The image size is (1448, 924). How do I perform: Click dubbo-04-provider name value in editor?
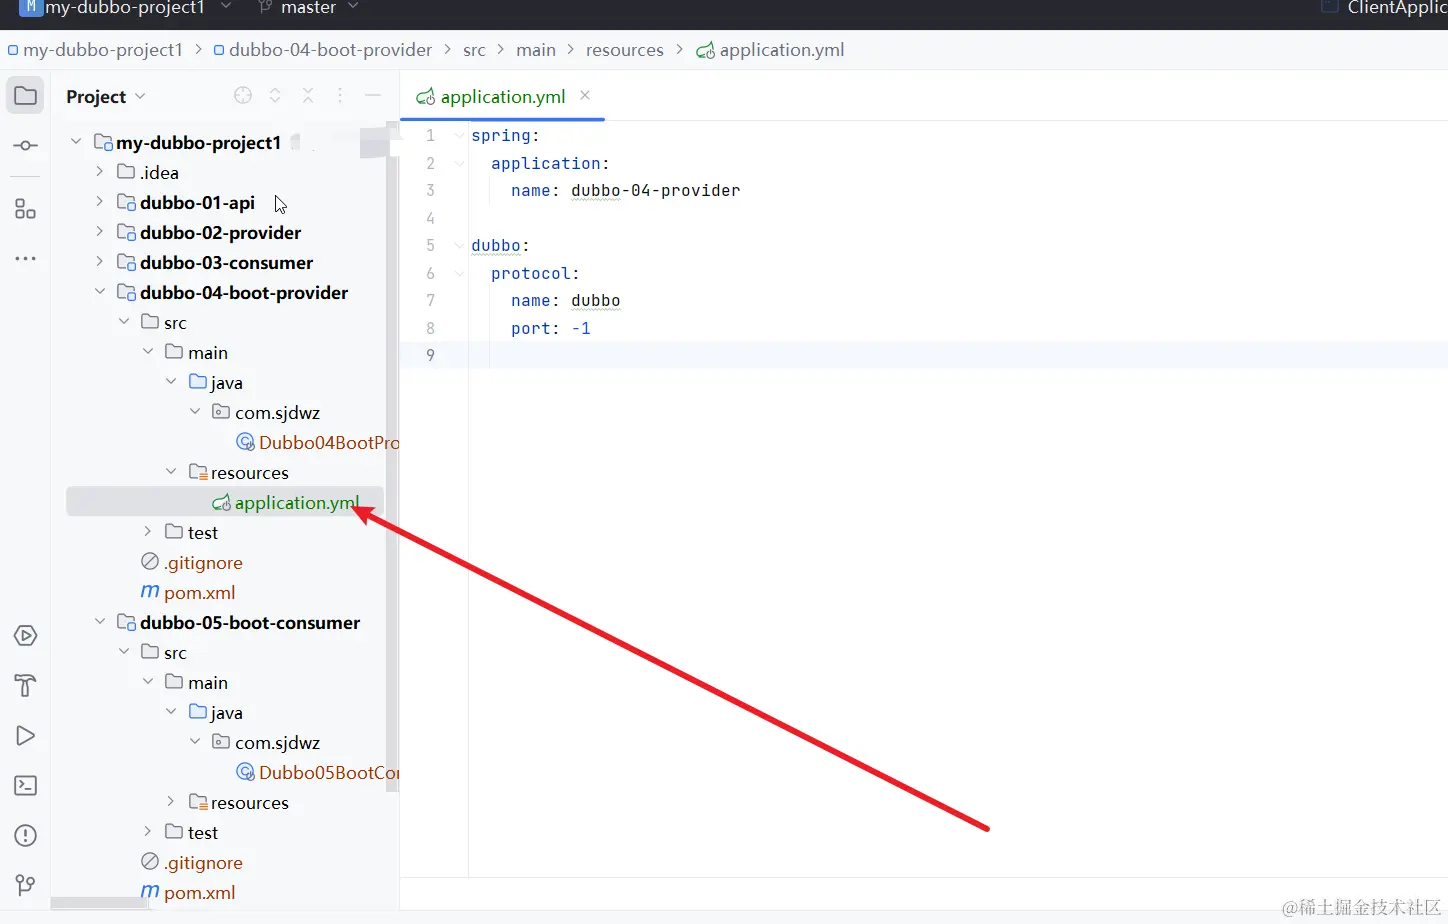pos(655,190)
